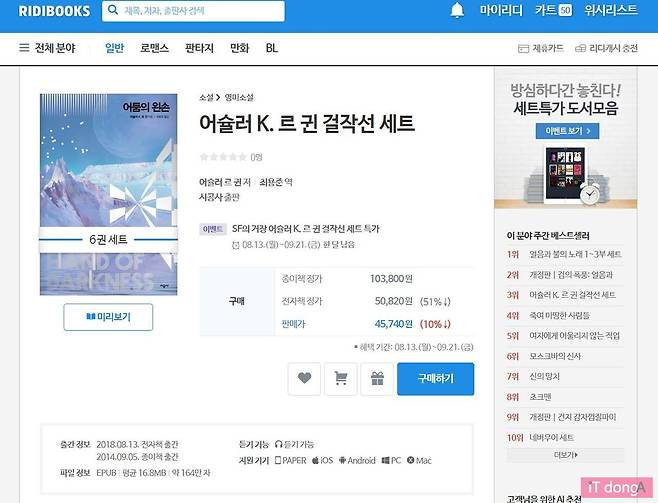Open 마이리디 page
Viewport: 658px width, 503px height.
[501, 10]
